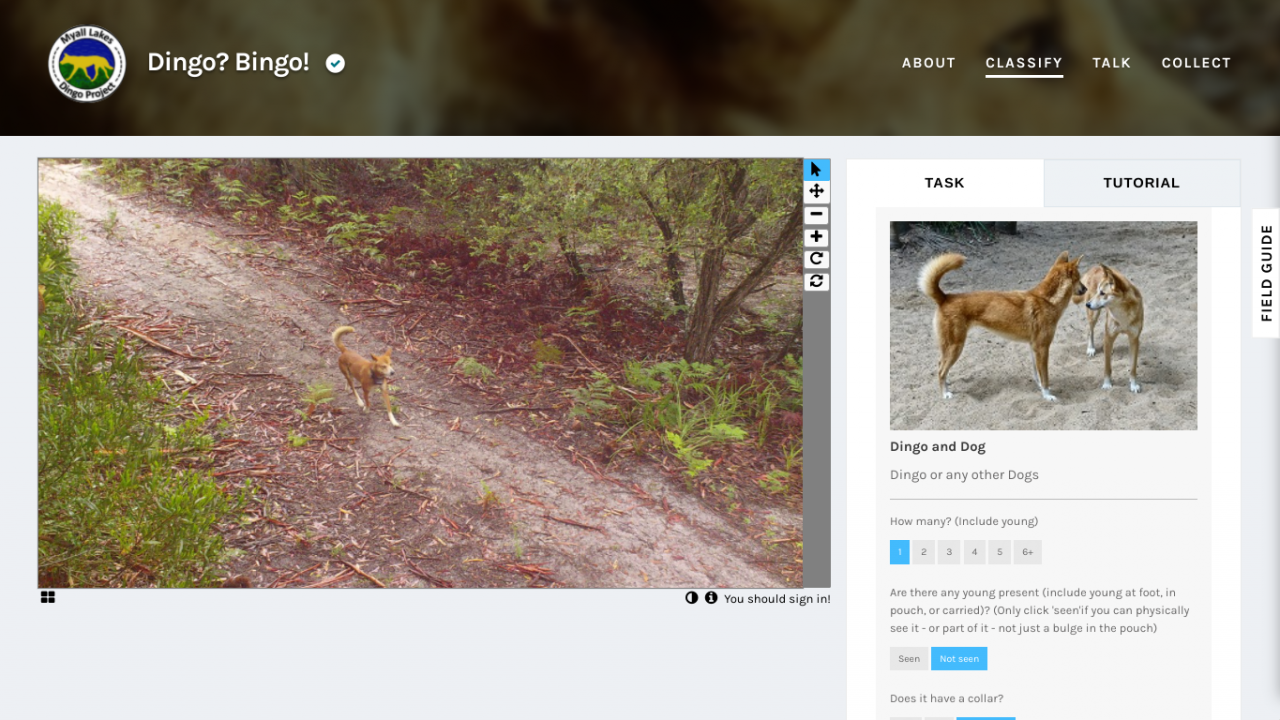Mark young as Not seen
Image resolution: width=1280 pixels, height=720 pixels.
coord(959,659)
